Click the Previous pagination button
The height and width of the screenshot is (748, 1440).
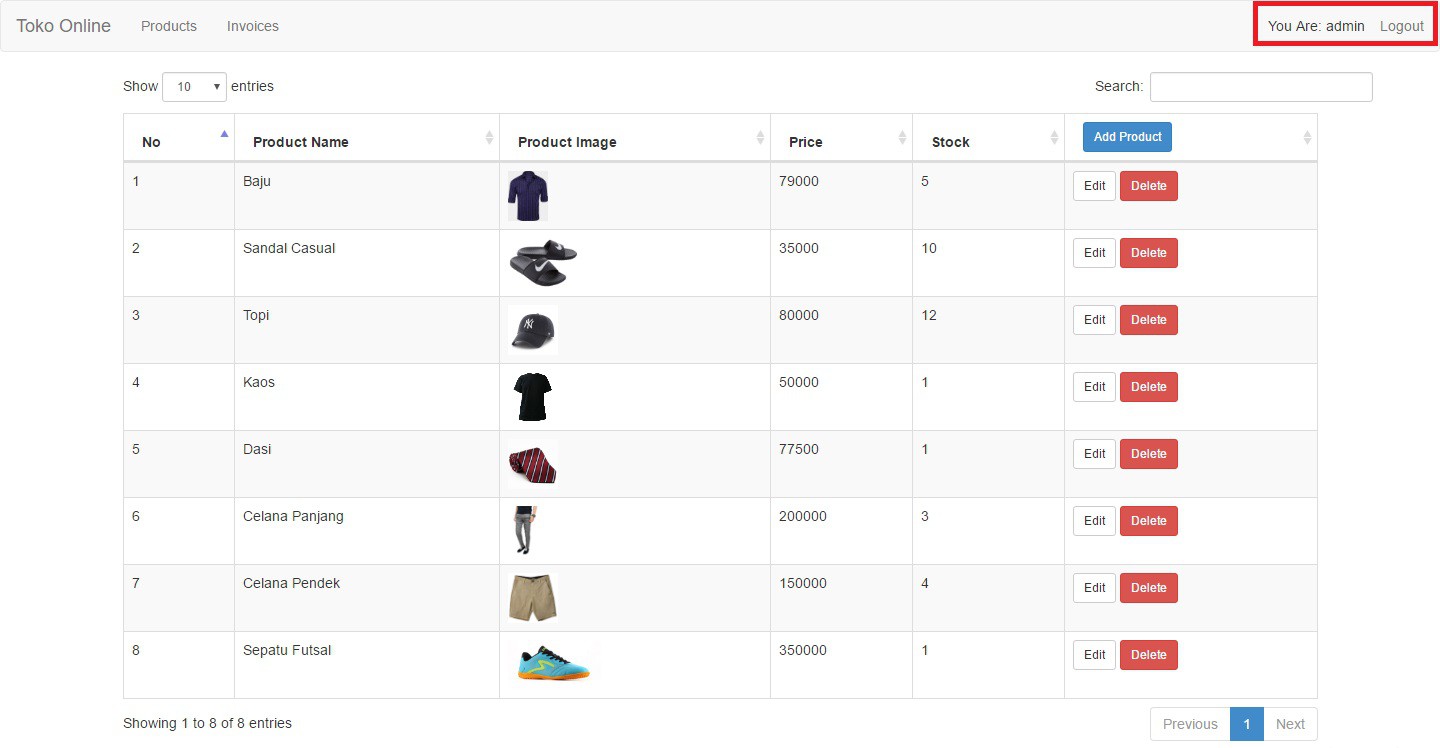(1190, 724)
